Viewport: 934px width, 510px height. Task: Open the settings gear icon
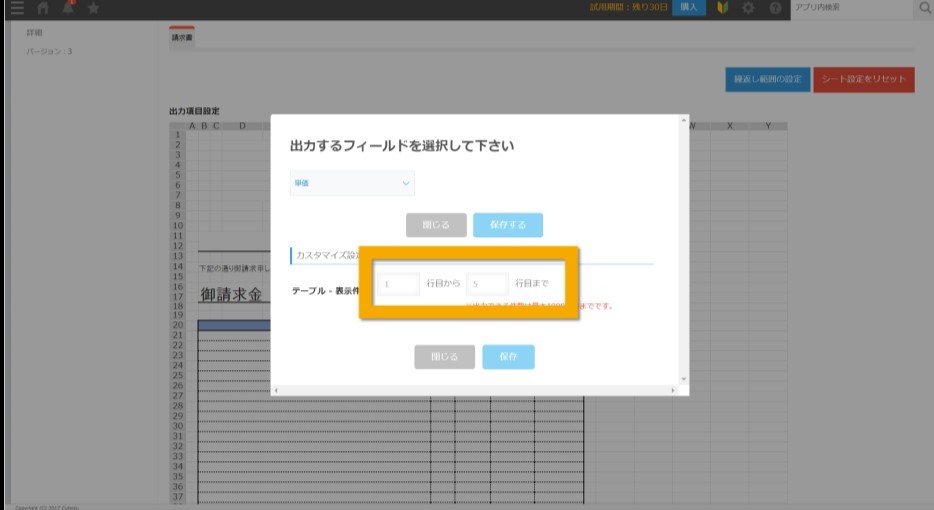click(748, 8)
